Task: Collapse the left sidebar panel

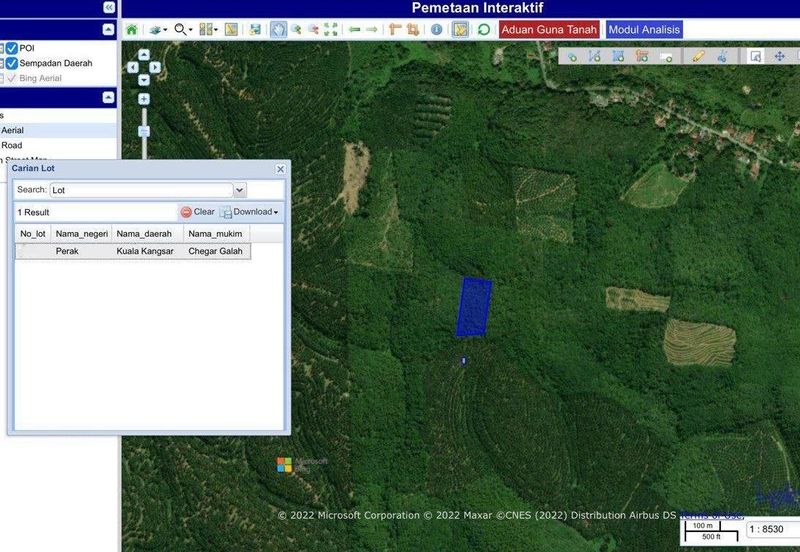Action: 109,7
